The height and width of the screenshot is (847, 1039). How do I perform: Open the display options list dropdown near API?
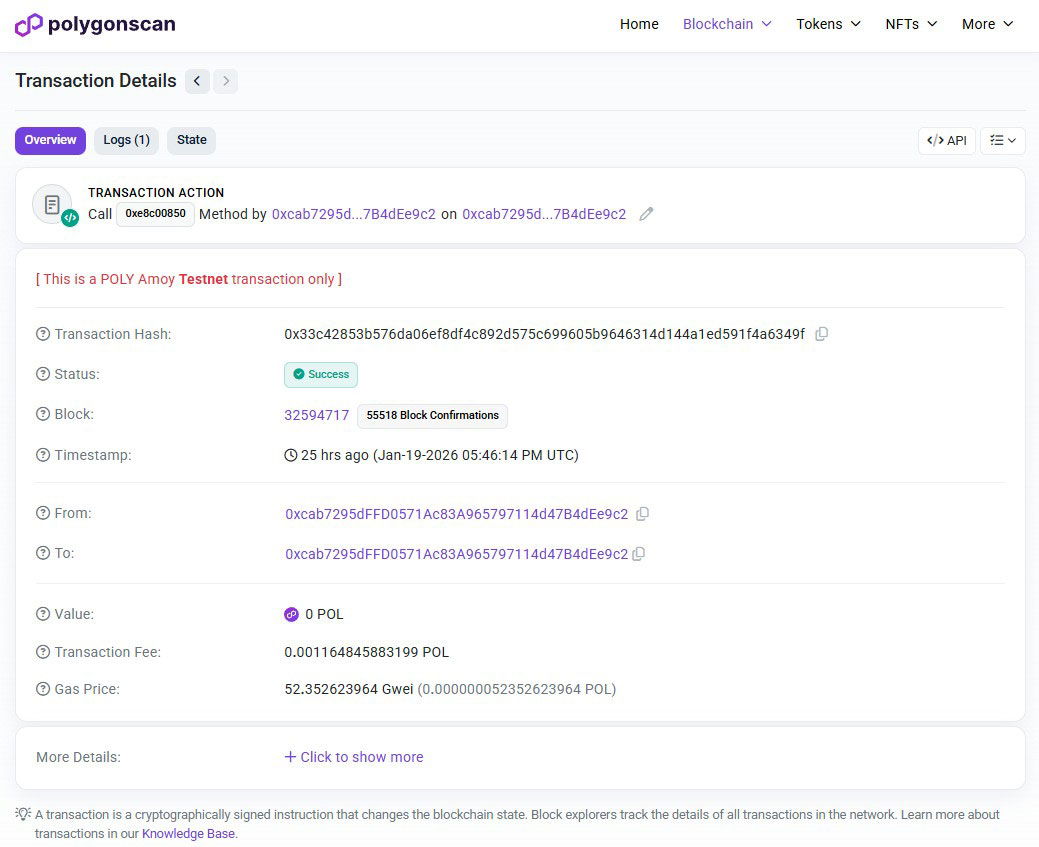1002,140
